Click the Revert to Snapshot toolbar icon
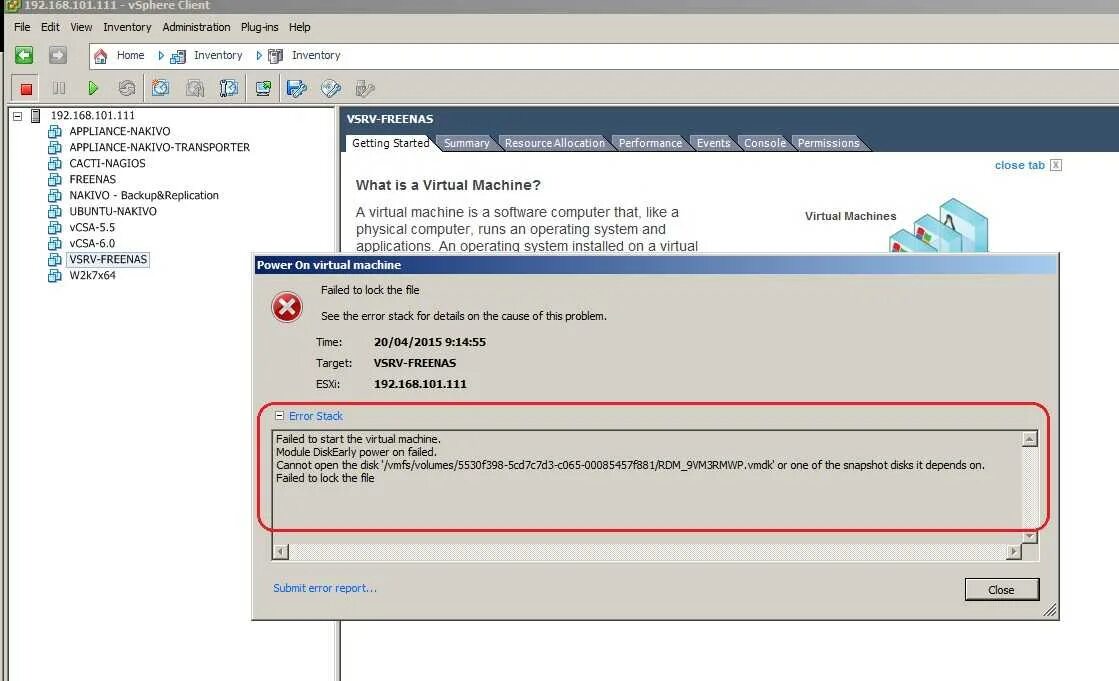Screen dimensions: 1119x681 [x=195, y=88]
